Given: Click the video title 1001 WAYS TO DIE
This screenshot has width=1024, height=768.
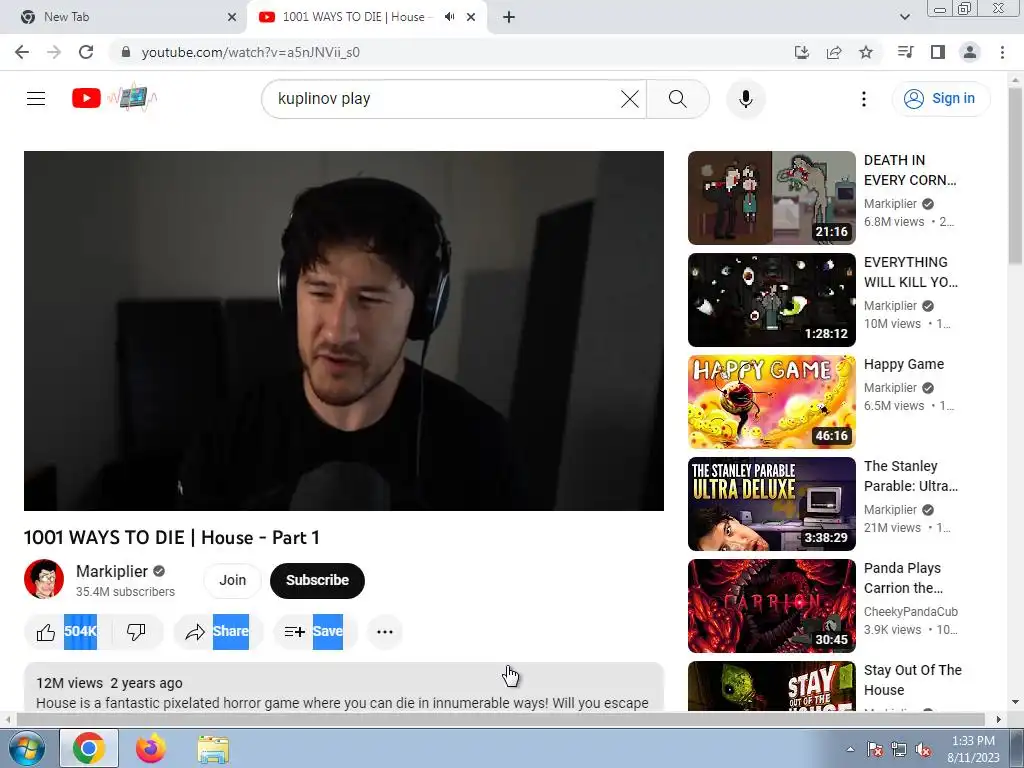Looking at the screenshot, I should (x=172, y=537).
